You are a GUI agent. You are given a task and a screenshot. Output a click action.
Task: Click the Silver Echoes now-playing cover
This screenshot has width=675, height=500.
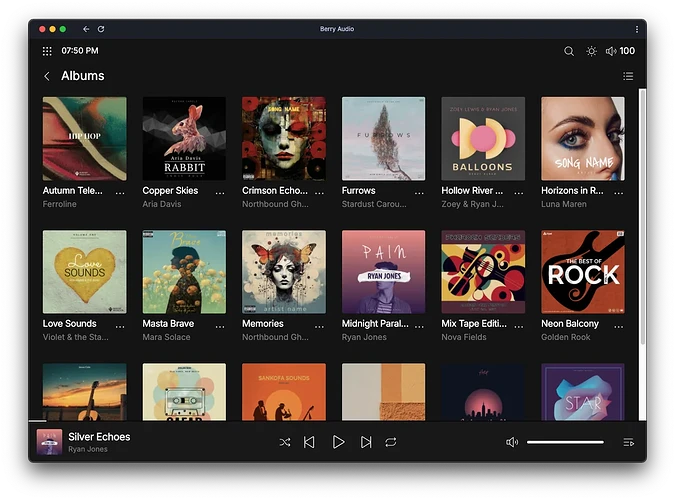click(50, 442)
